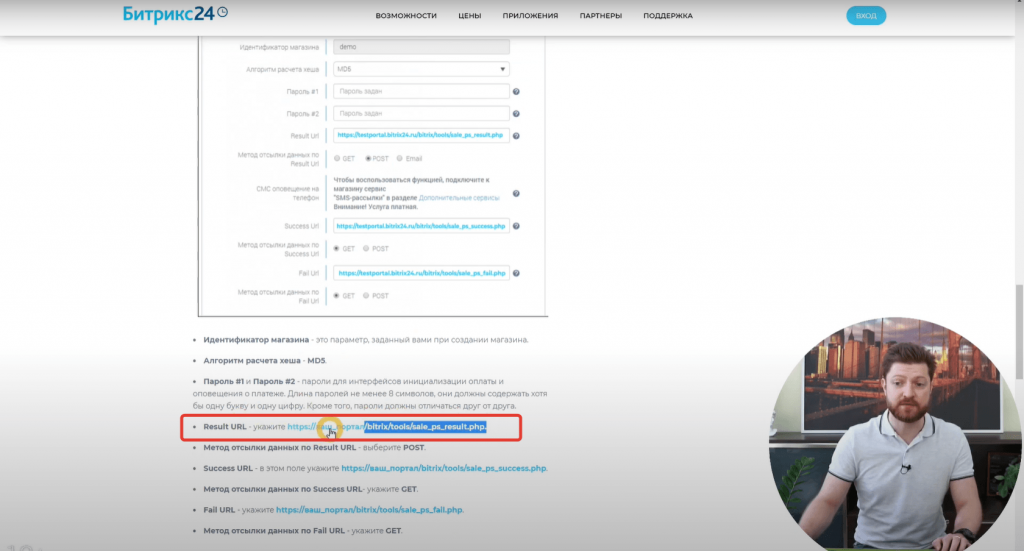Click the Fail Url input field
The height and width of the screenshot is (551, 1024).
[x=421, y=273]
